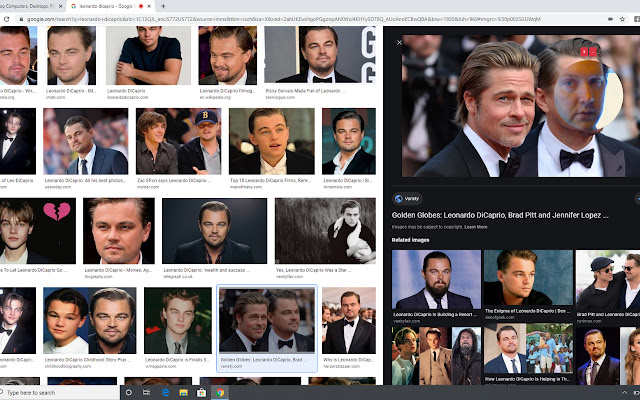Open Microsoft Store from the taskbar

coord(201,393)
